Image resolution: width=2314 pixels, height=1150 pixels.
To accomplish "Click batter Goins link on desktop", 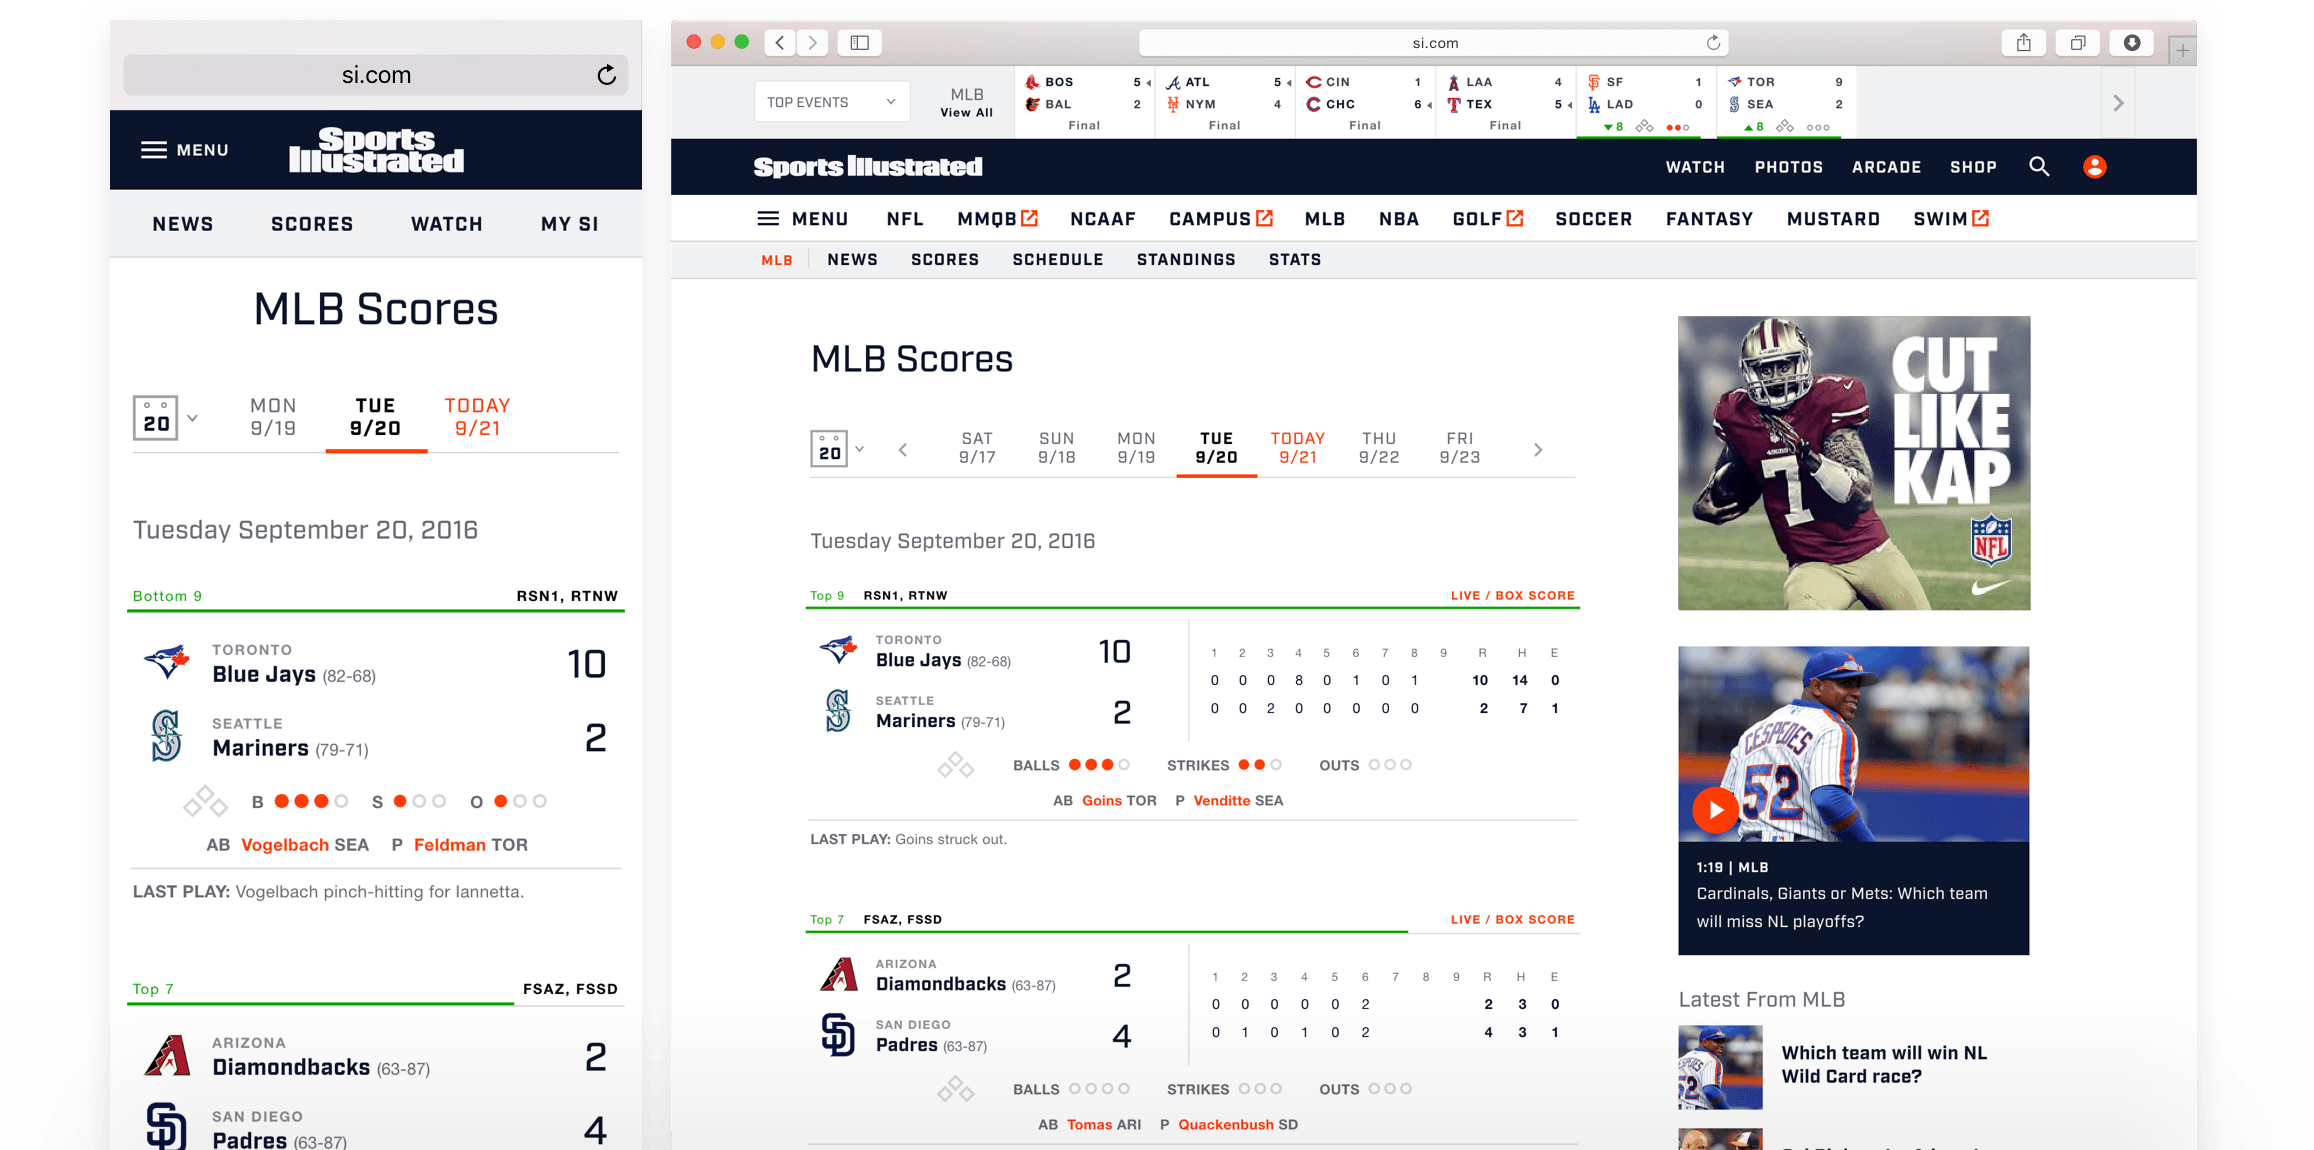I will (1102, 801).
